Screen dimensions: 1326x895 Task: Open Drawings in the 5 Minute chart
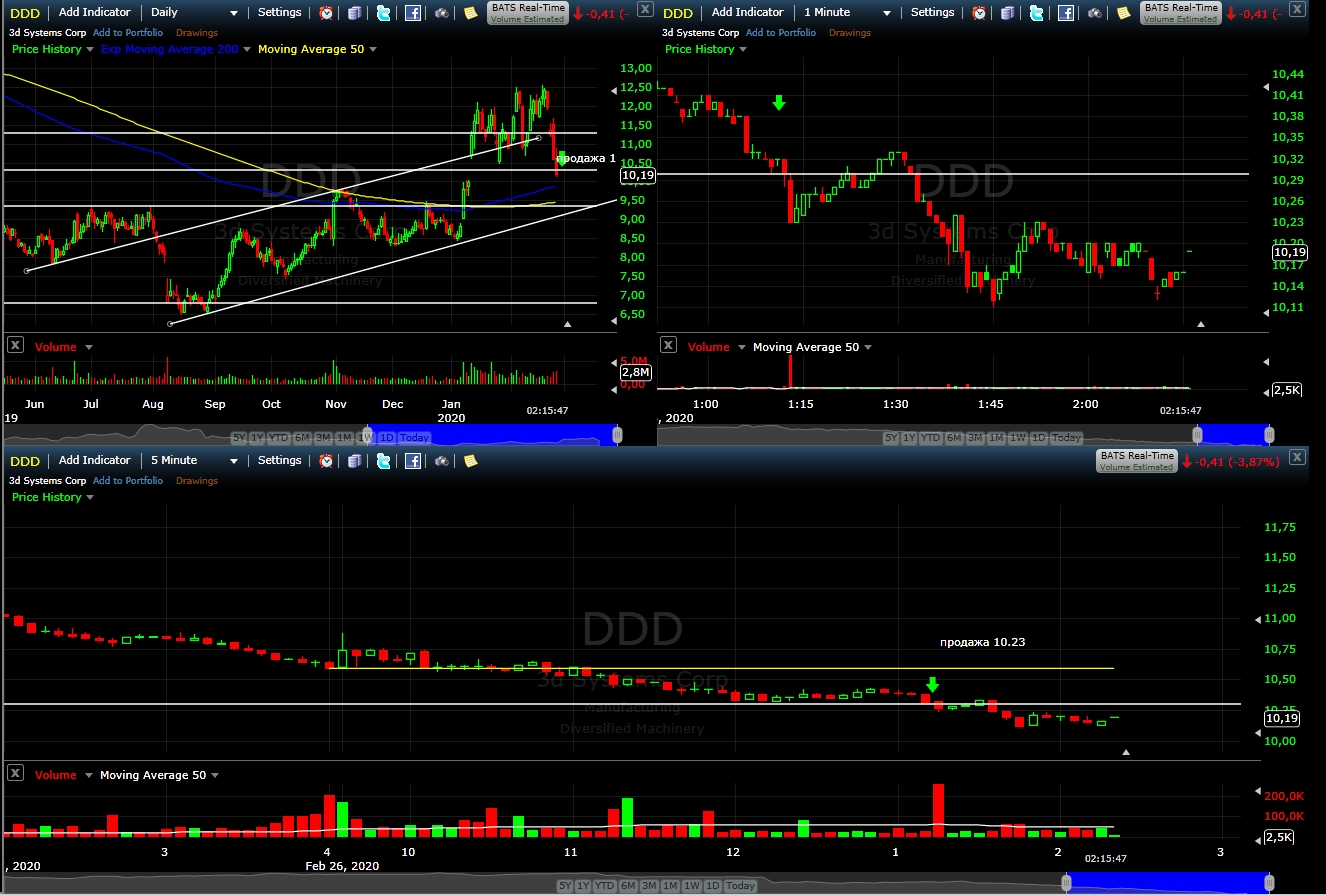point(197,481)
